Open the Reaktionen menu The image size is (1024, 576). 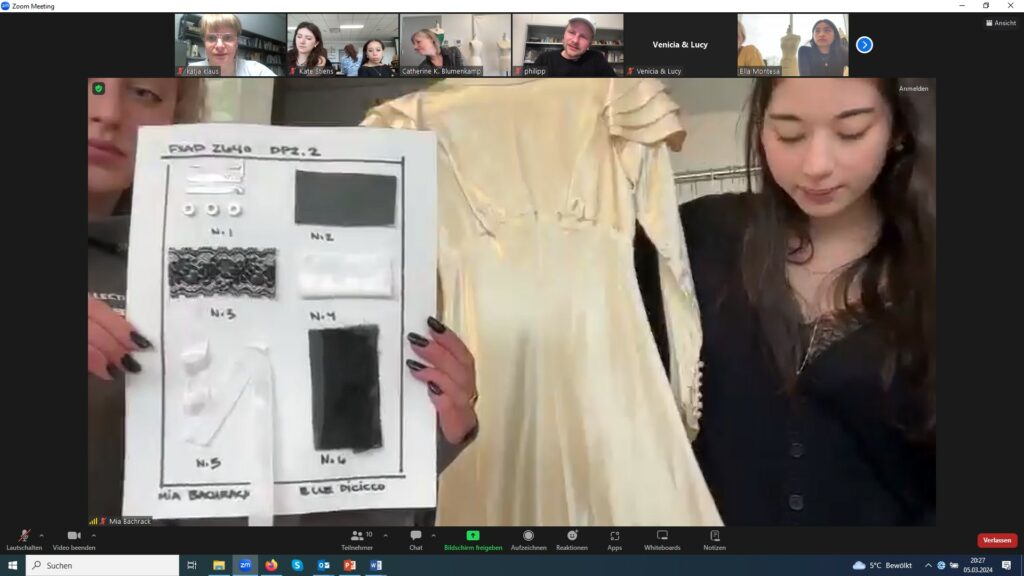tap(571, 538)
